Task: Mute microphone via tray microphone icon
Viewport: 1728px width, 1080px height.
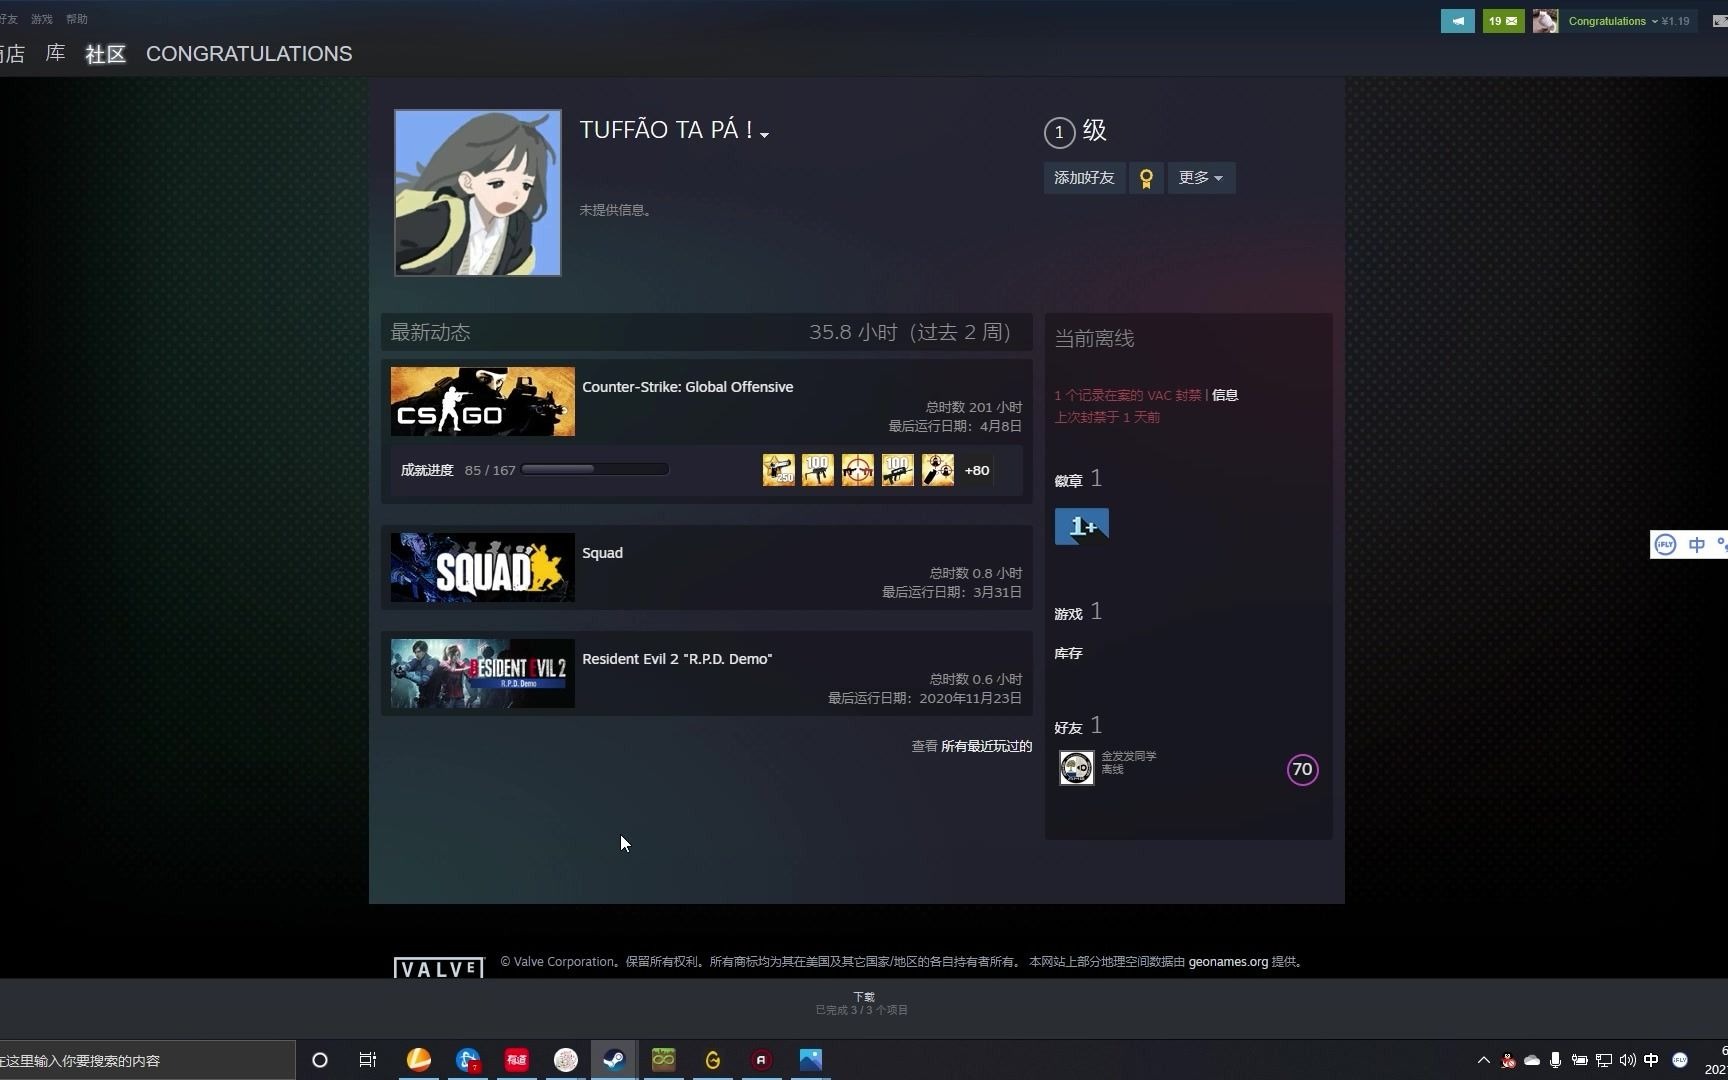Action: (1555, 1061)
